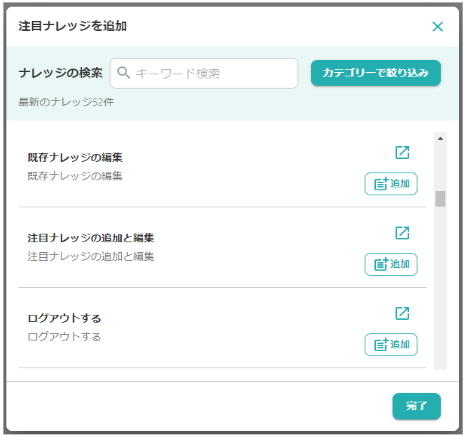Add ログアウトする via 追加 button

[391, 344]
